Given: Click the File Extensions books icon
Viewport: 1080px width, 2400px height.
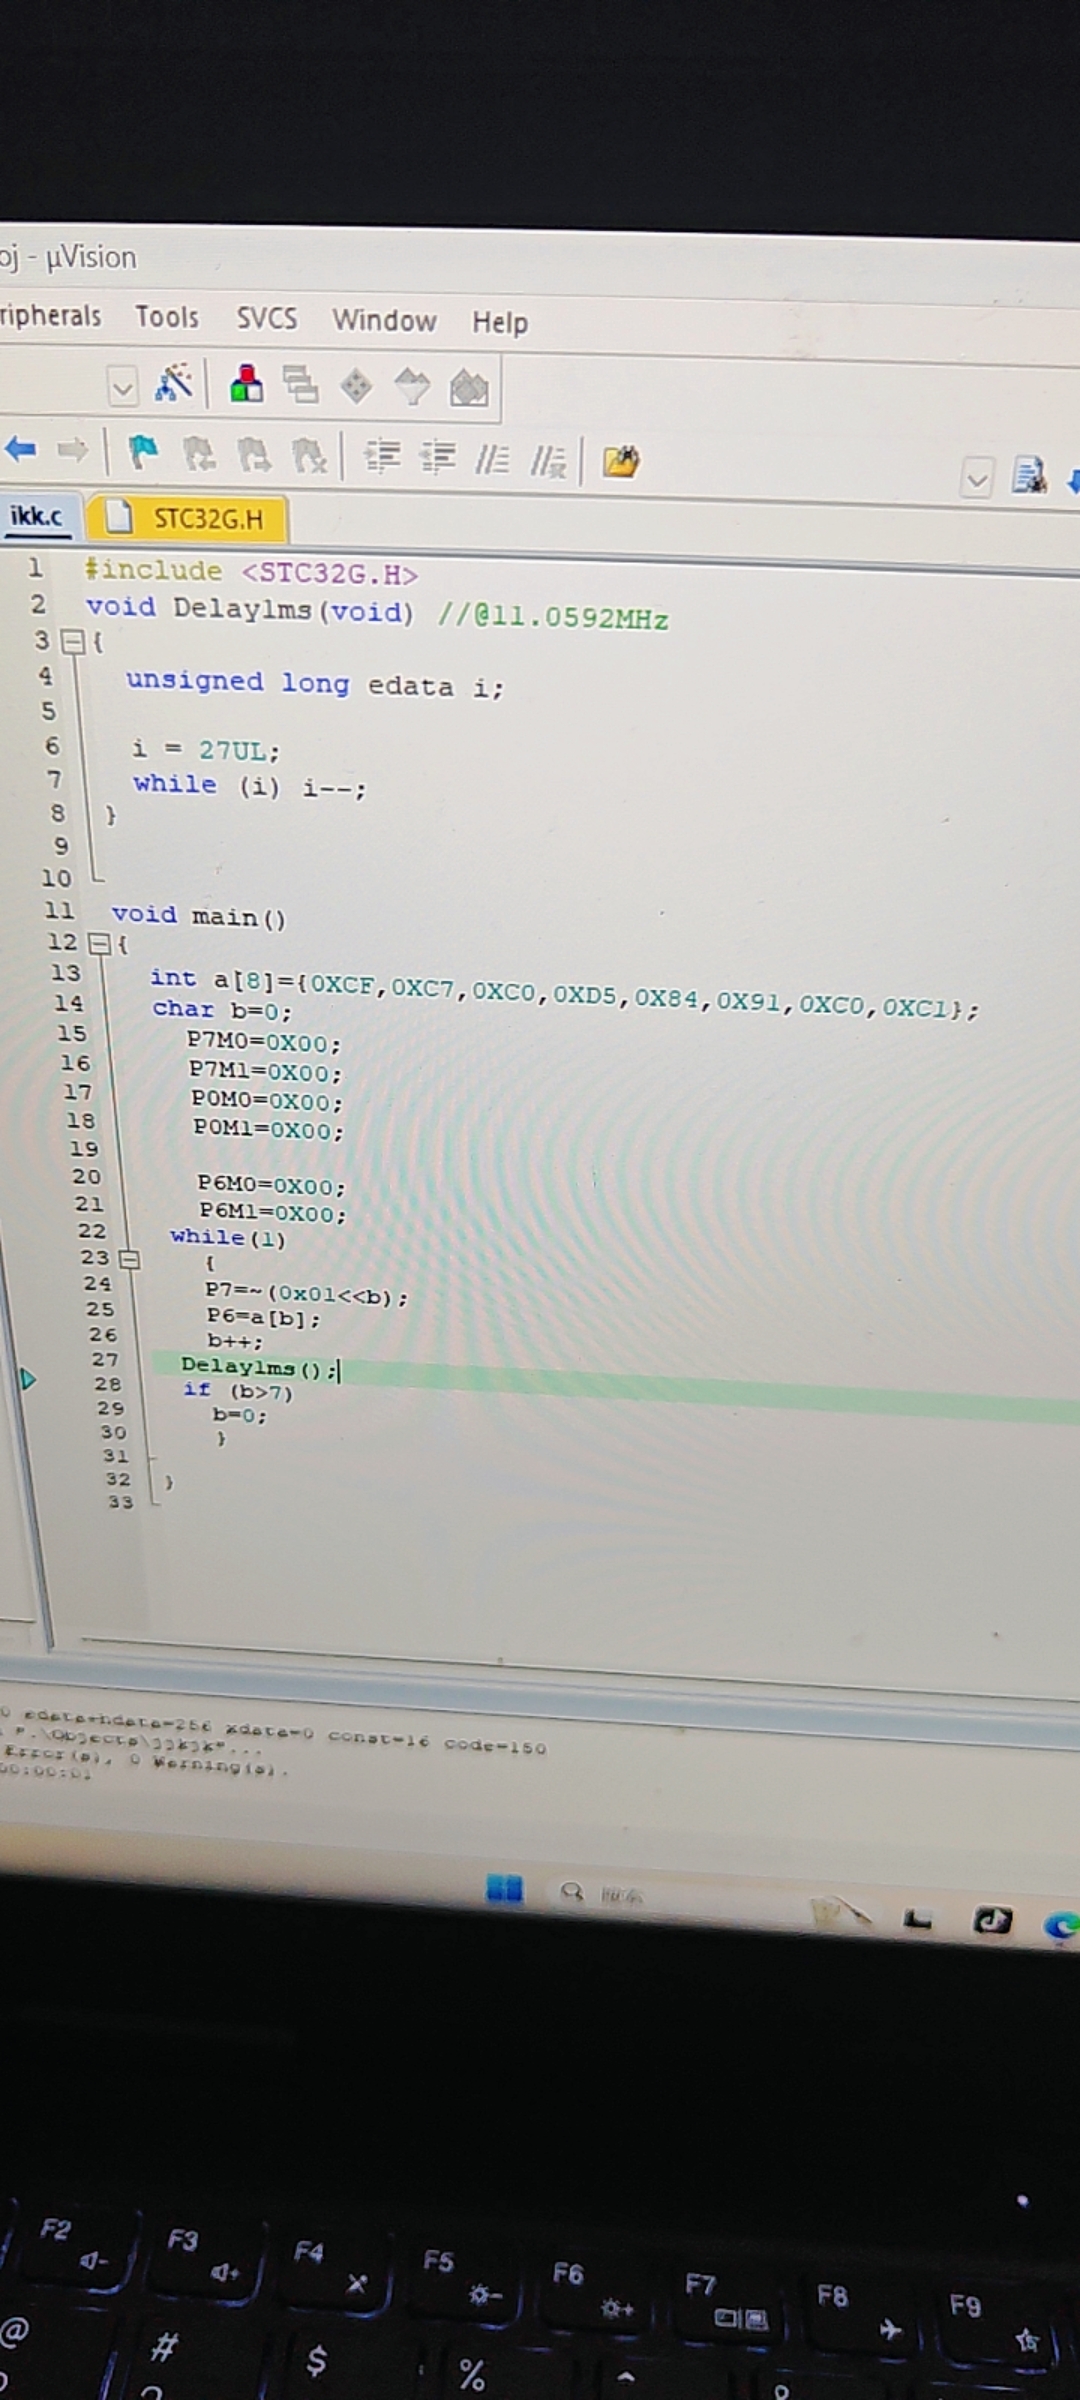Looking at the screenshot, I should [x=247, y=384].
